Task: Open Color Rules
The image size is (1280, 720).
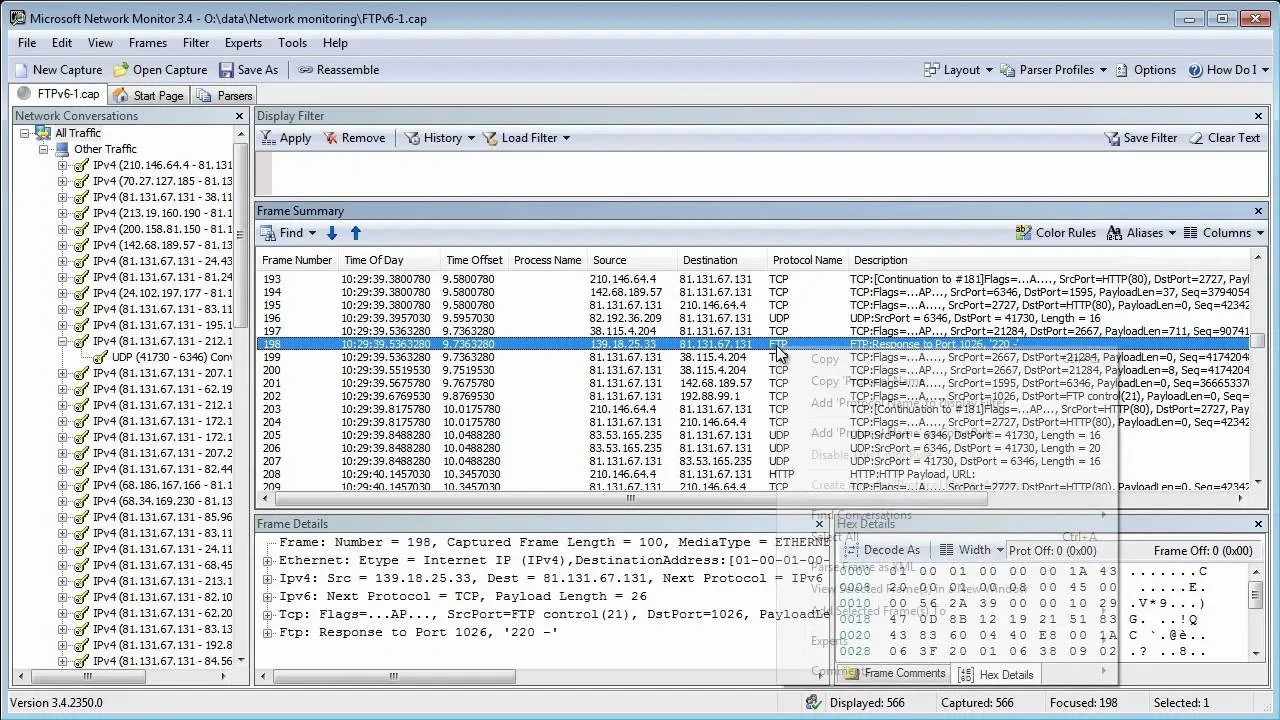Action: click(x=1055, y=233)
